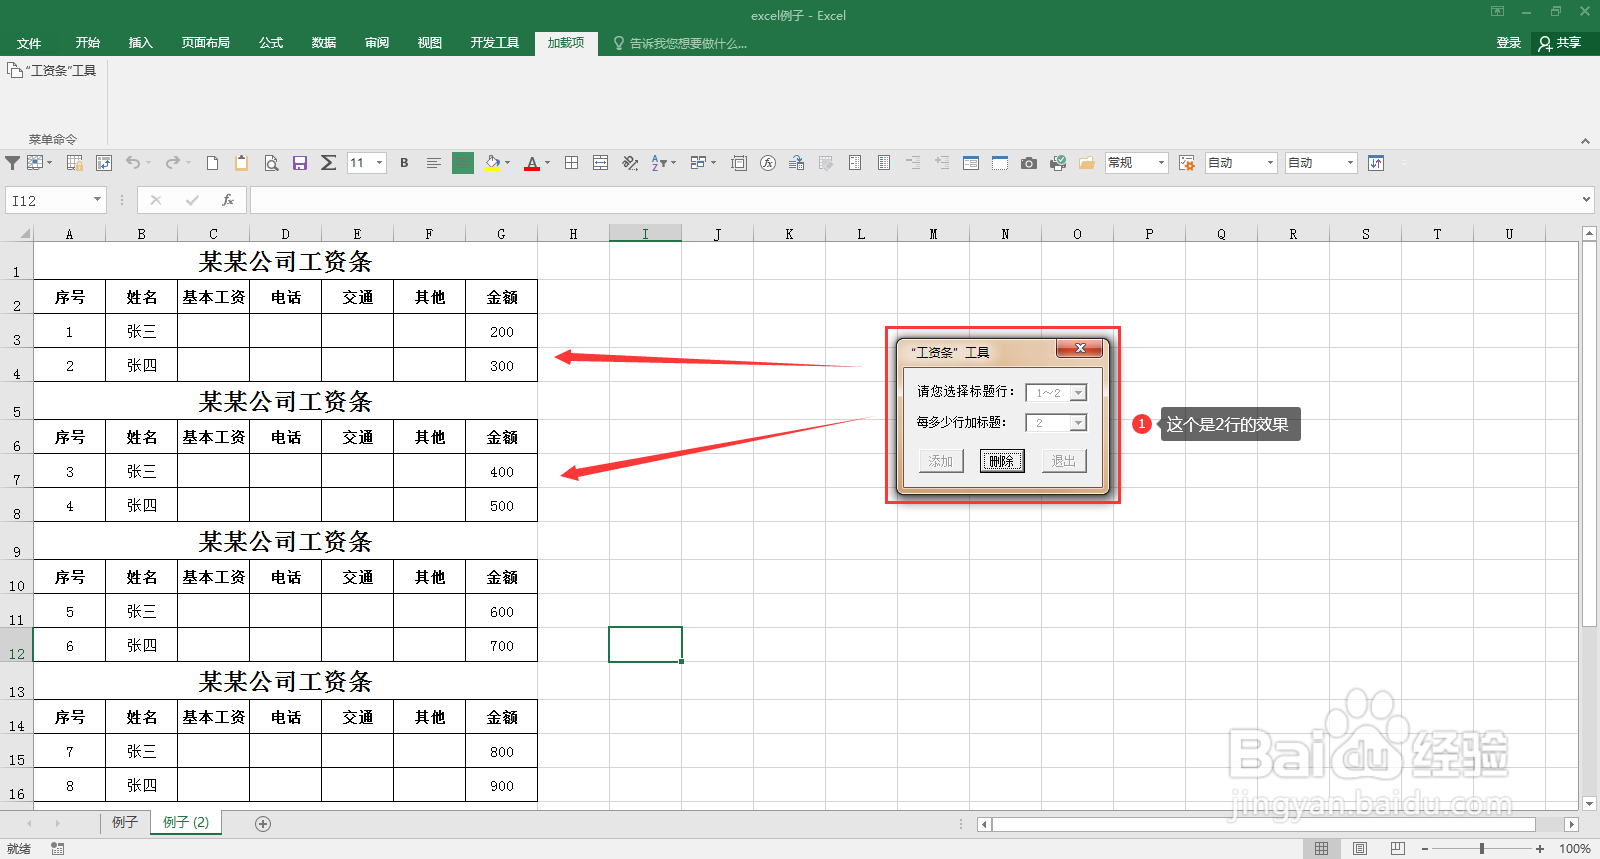
Task: Click the Paste clipboard icon
Action: click(x=241, y=163)
